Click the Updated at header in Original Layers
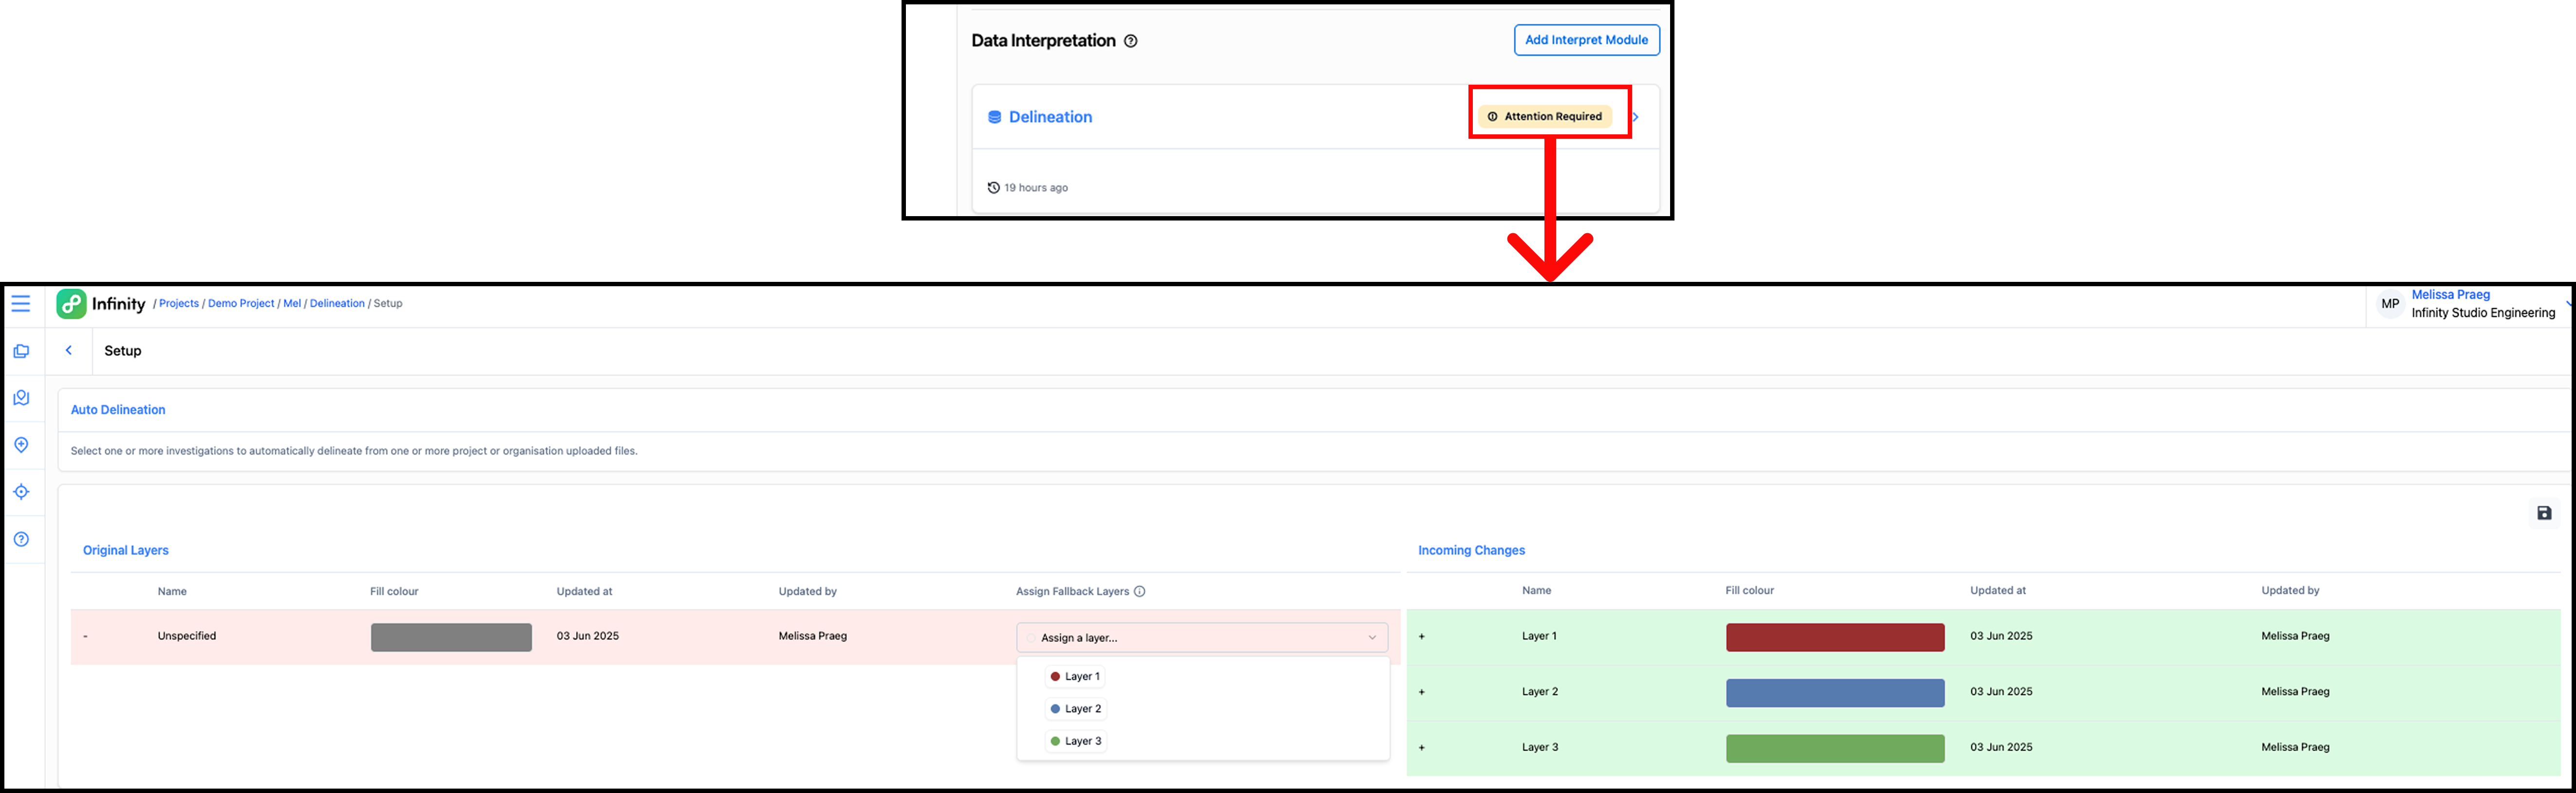Screen dimensions: 2576x793 (x=584, y=591)
